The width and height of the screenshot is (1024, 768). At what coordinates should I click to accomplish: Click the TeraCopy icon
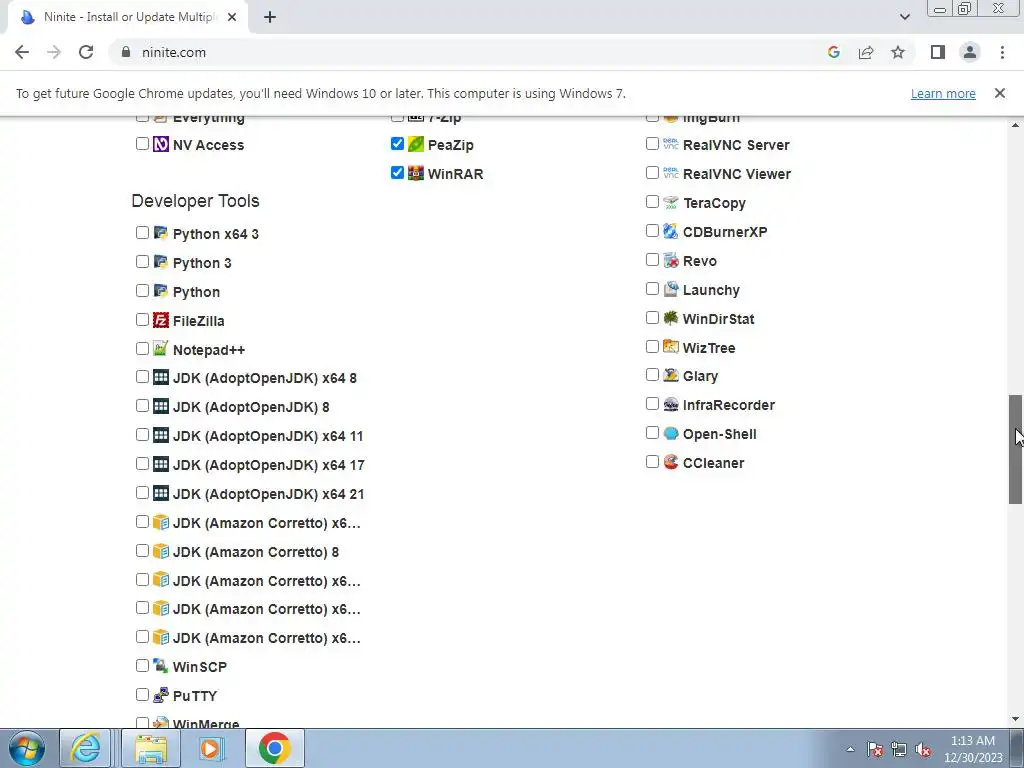click(x=671, y=202)
